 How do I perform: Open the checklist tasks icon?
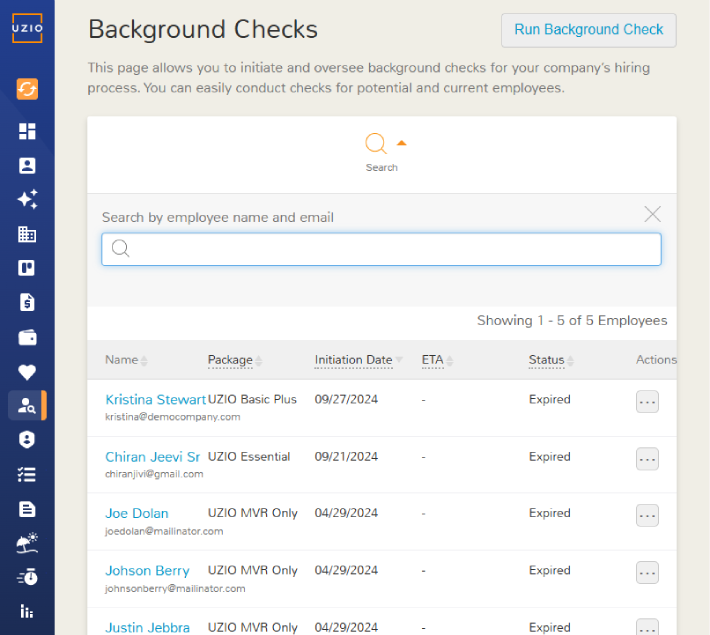pyautogui.click(x=27, y=474)
